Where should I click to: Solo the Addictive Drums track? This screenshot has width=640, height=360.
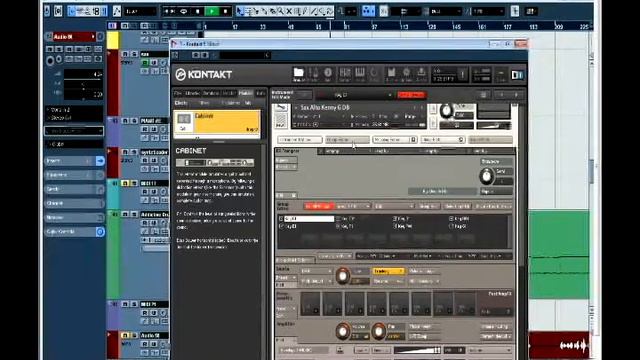(134, 214)
